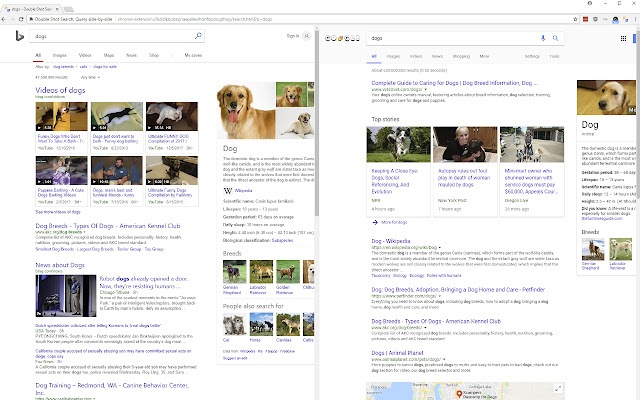Image resolution: width=640 pixels, height=400 pixels.
Task: Click Google voice search microphone icon
Action: click(543, 38)
